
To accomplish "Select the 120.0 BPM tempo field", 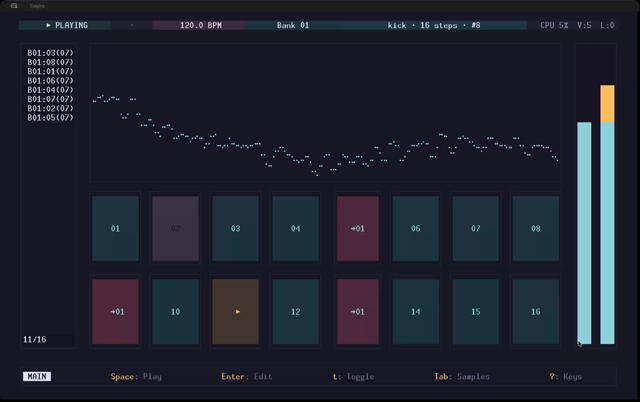I will (x=199, y=25).
